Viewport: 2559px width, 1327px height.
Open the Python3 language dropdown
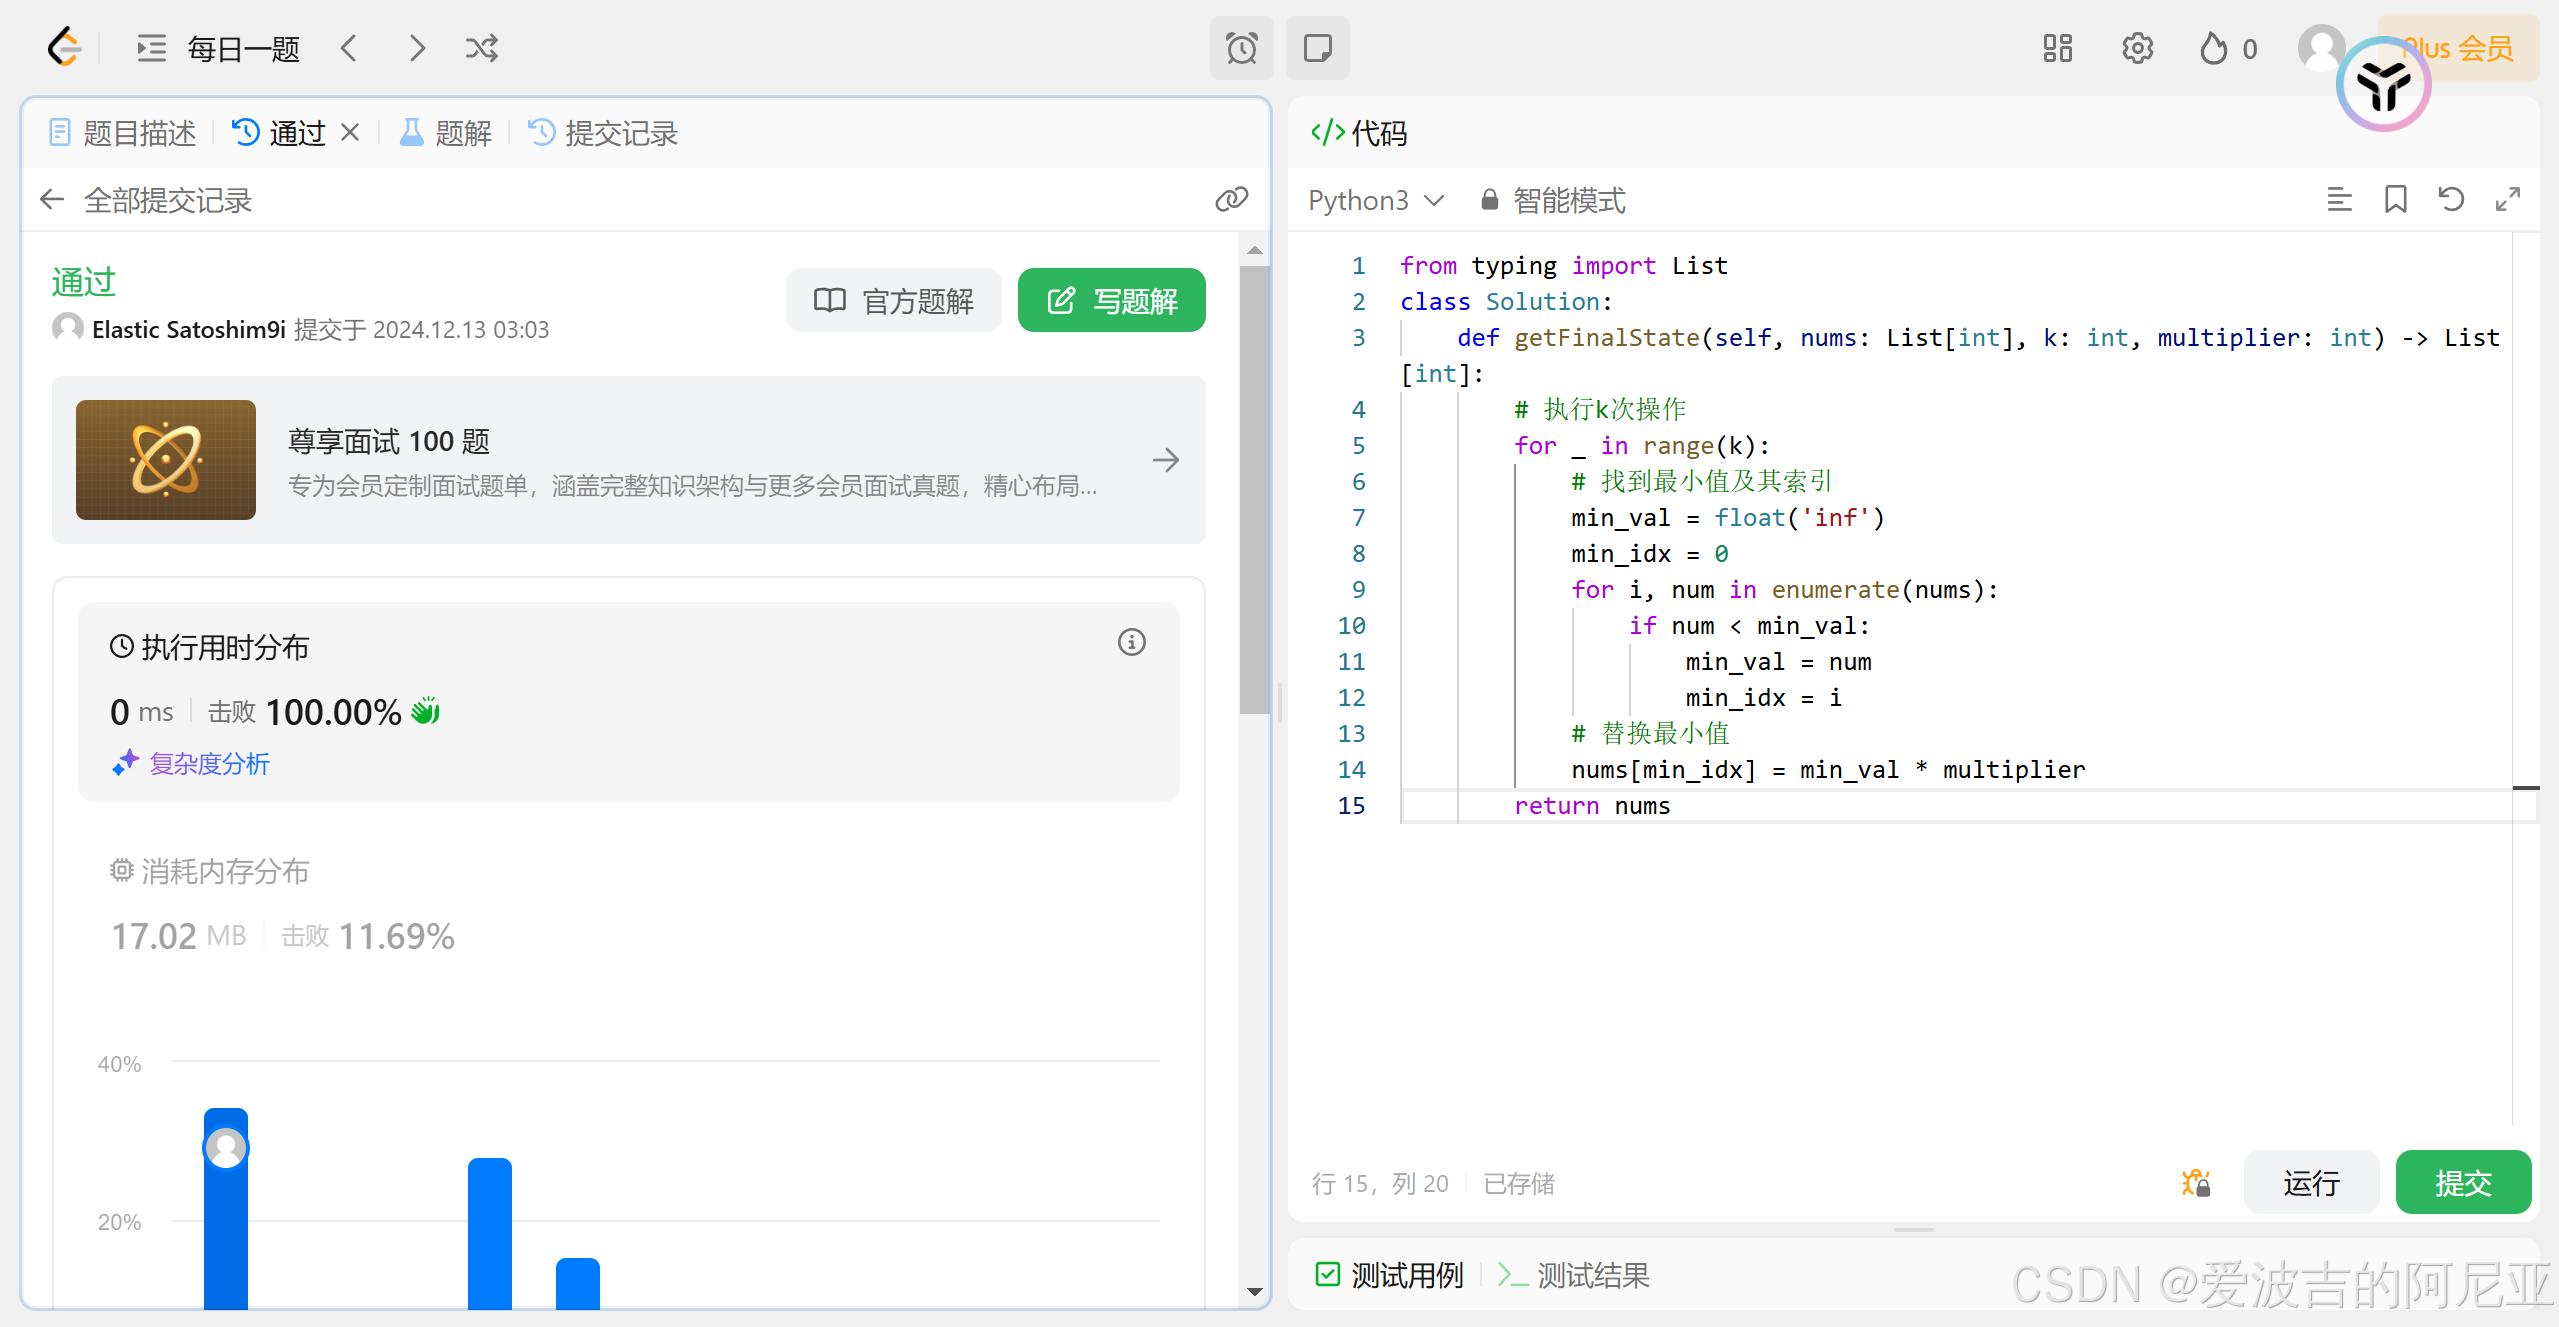[x=1376, y=200]
